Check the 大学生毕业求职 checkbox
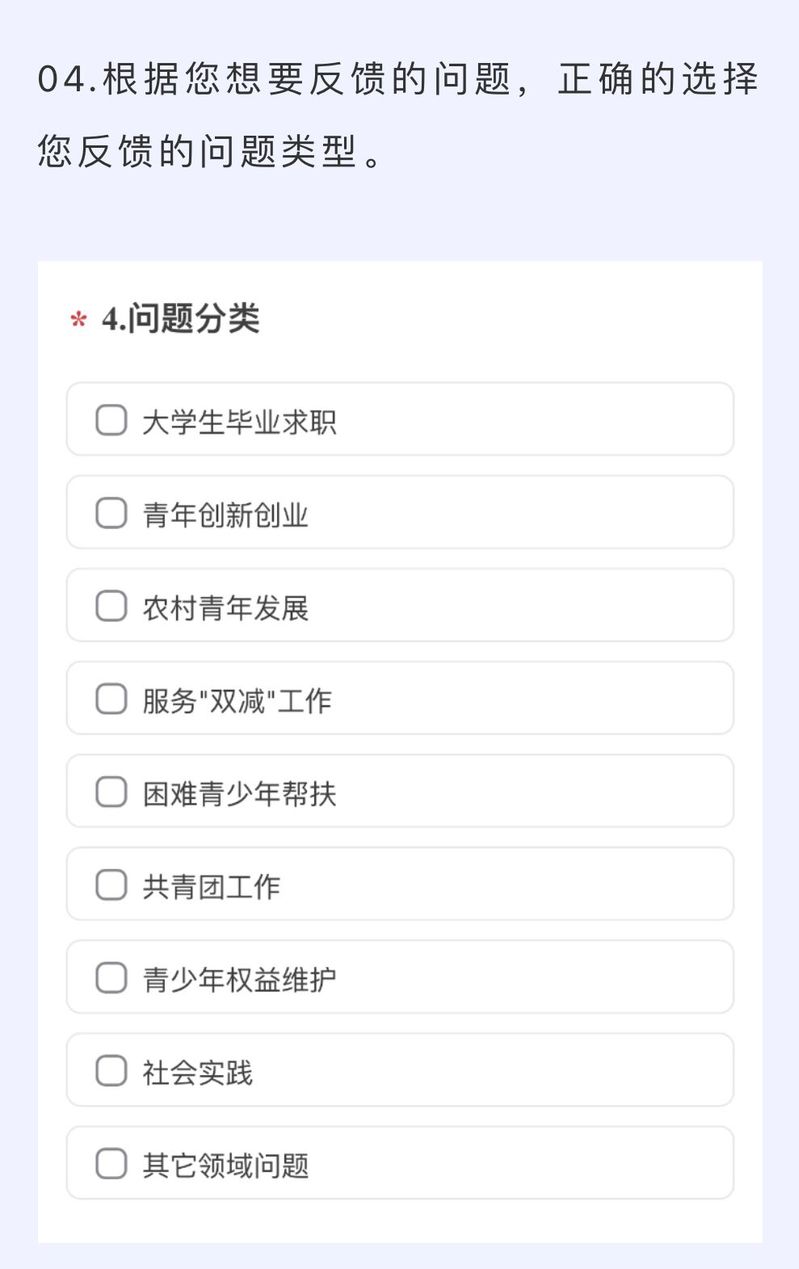The height and width of the screenshot is (1269, 799). point(111,420)
